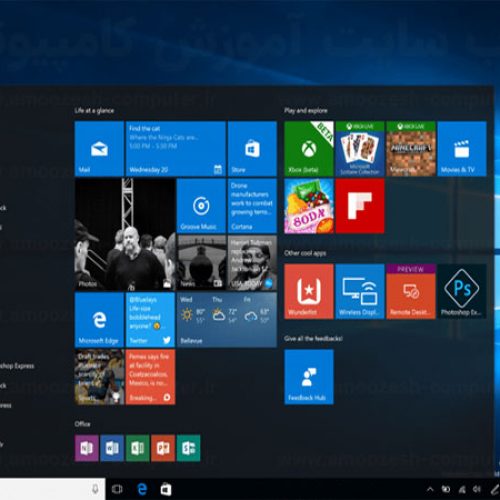Open the Wireless Display tile

[360, 291]
